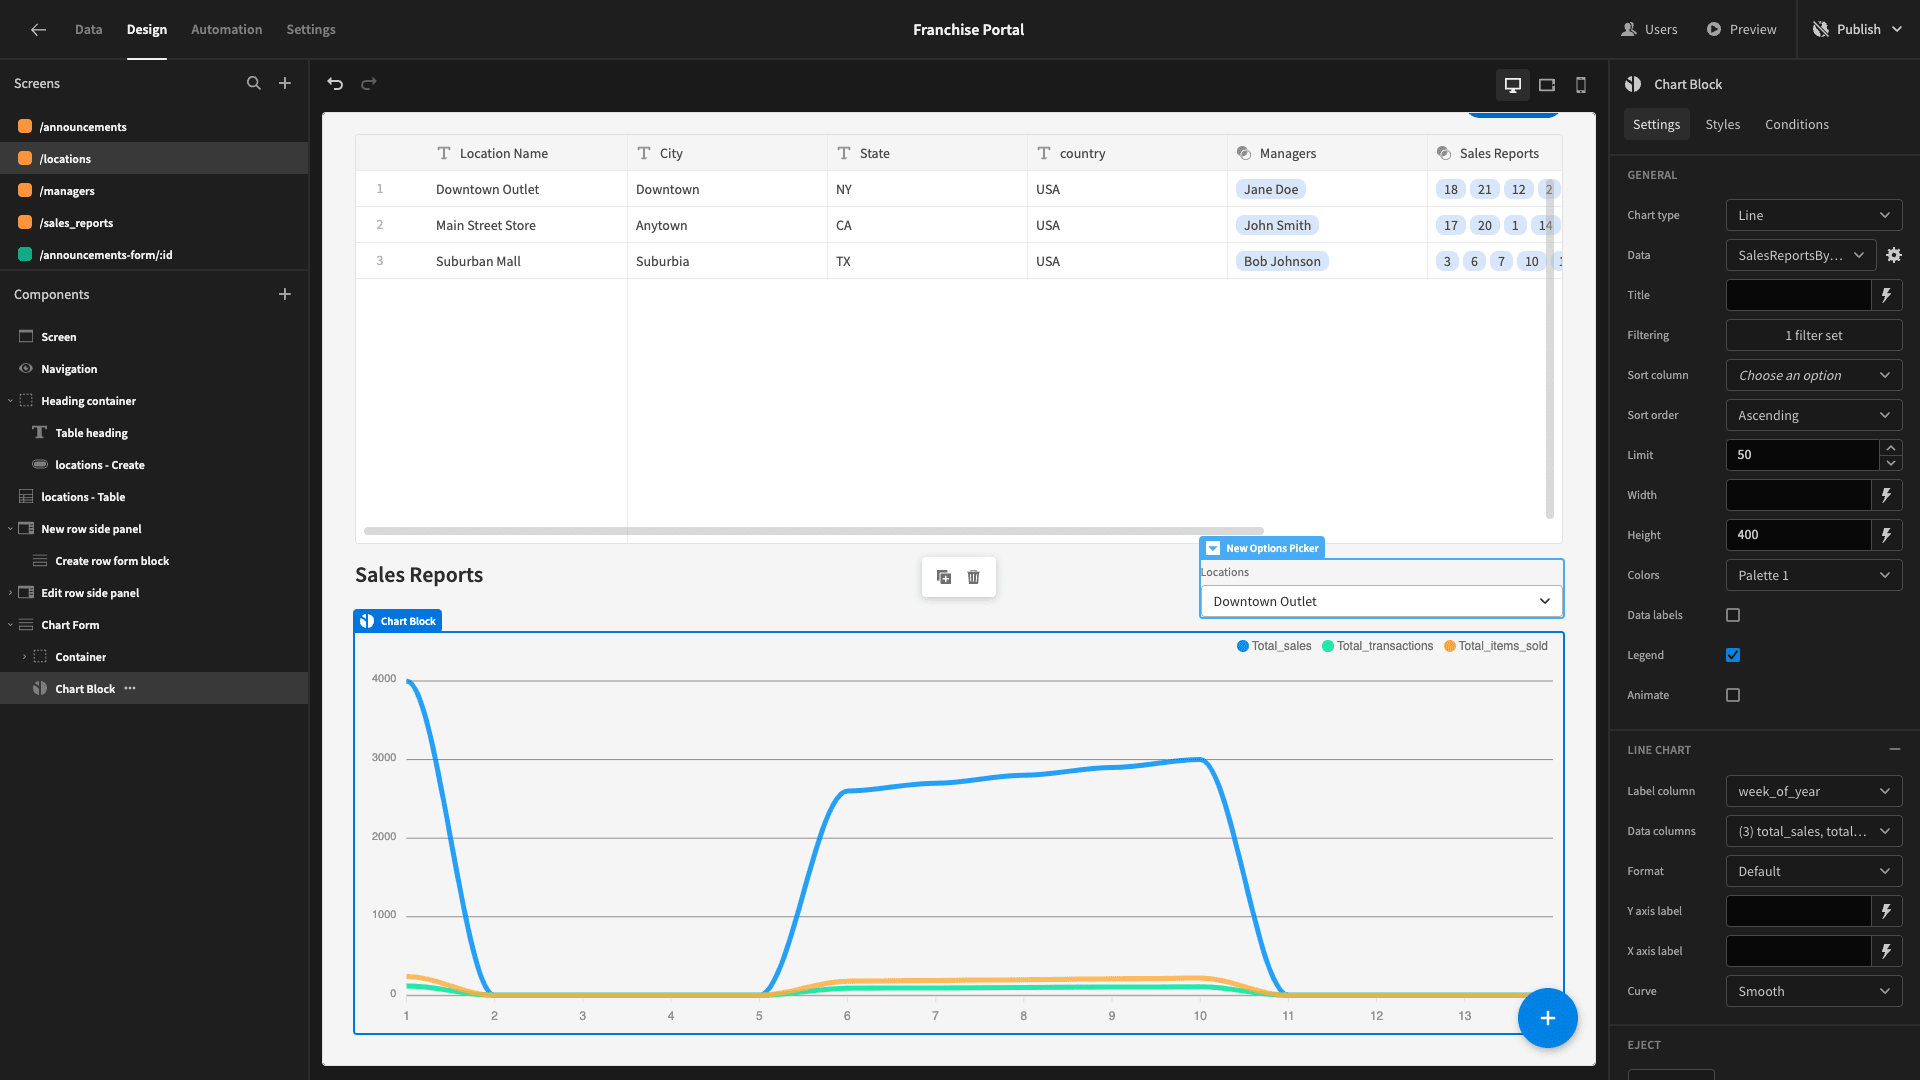Toggle Total_transactions legend series
This screenshot has width=1920, height=1080.
pos(1378,646)
